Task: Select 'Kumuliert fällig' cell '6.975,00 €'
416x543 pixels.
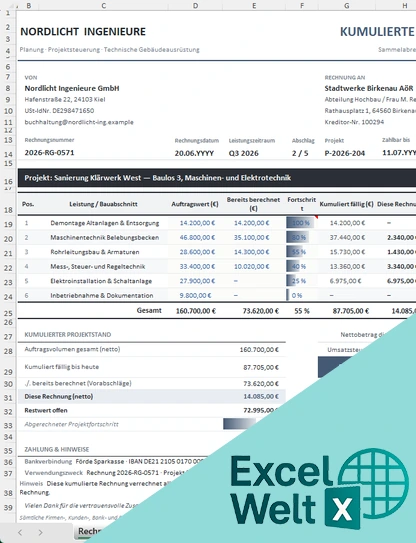Action: point(345,281)
